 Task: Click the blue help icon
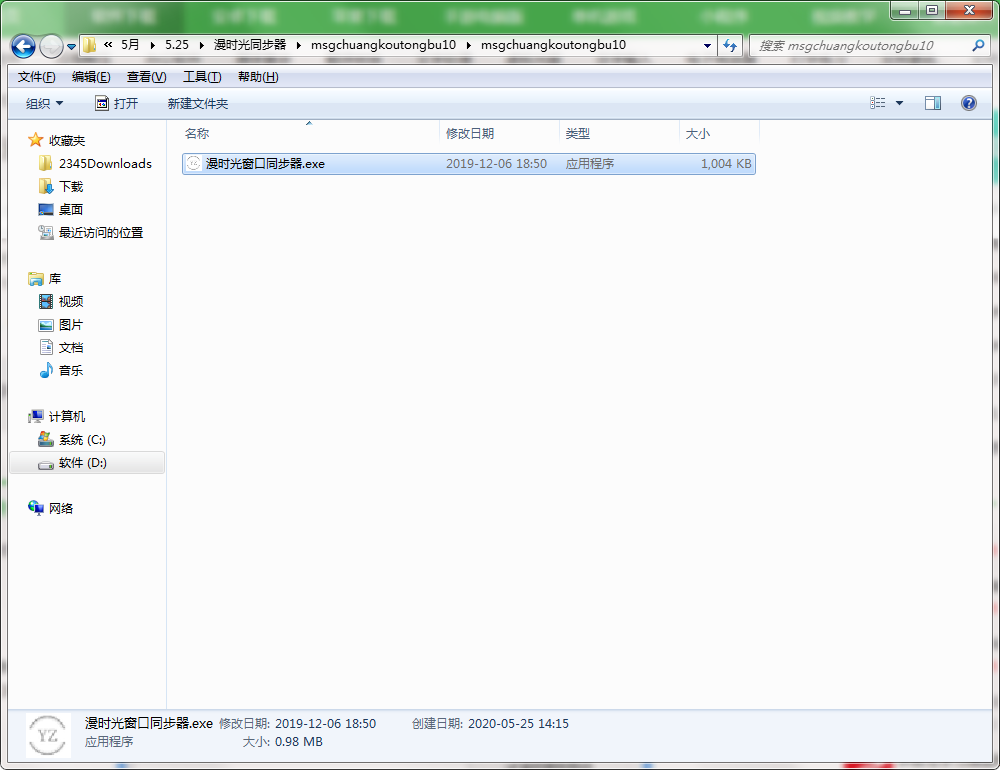[x=968, y=103]
